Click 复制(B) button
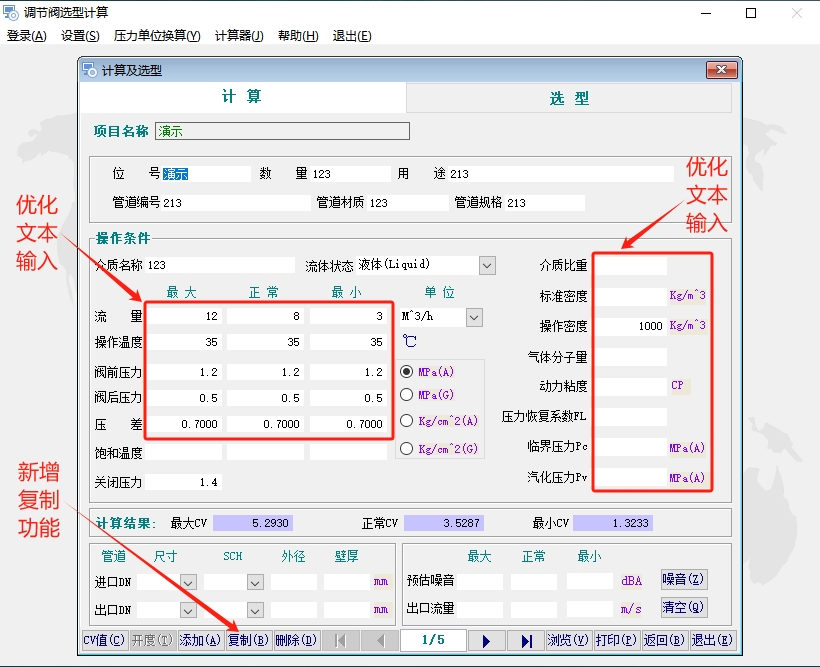Viewport: 820px width, 667px height. pos(248,640)
